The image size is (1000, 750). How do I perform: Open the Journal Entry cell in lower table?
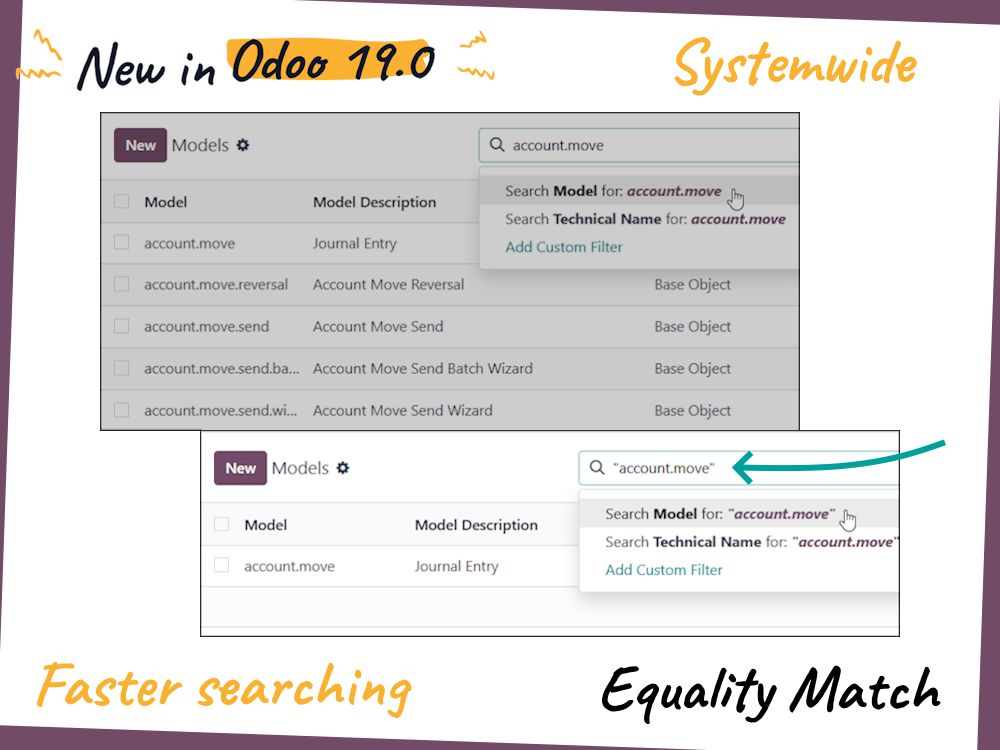click(456, 566)
